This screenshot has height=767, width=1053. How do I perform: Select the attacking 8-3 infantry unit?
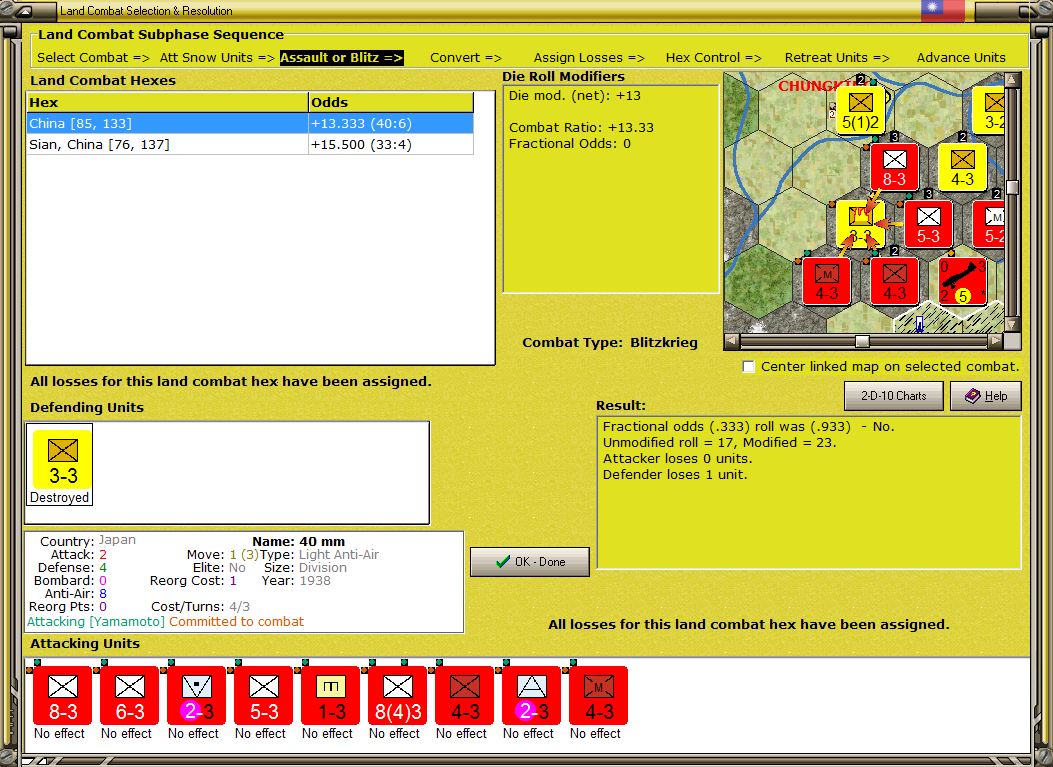click(62, 696)
